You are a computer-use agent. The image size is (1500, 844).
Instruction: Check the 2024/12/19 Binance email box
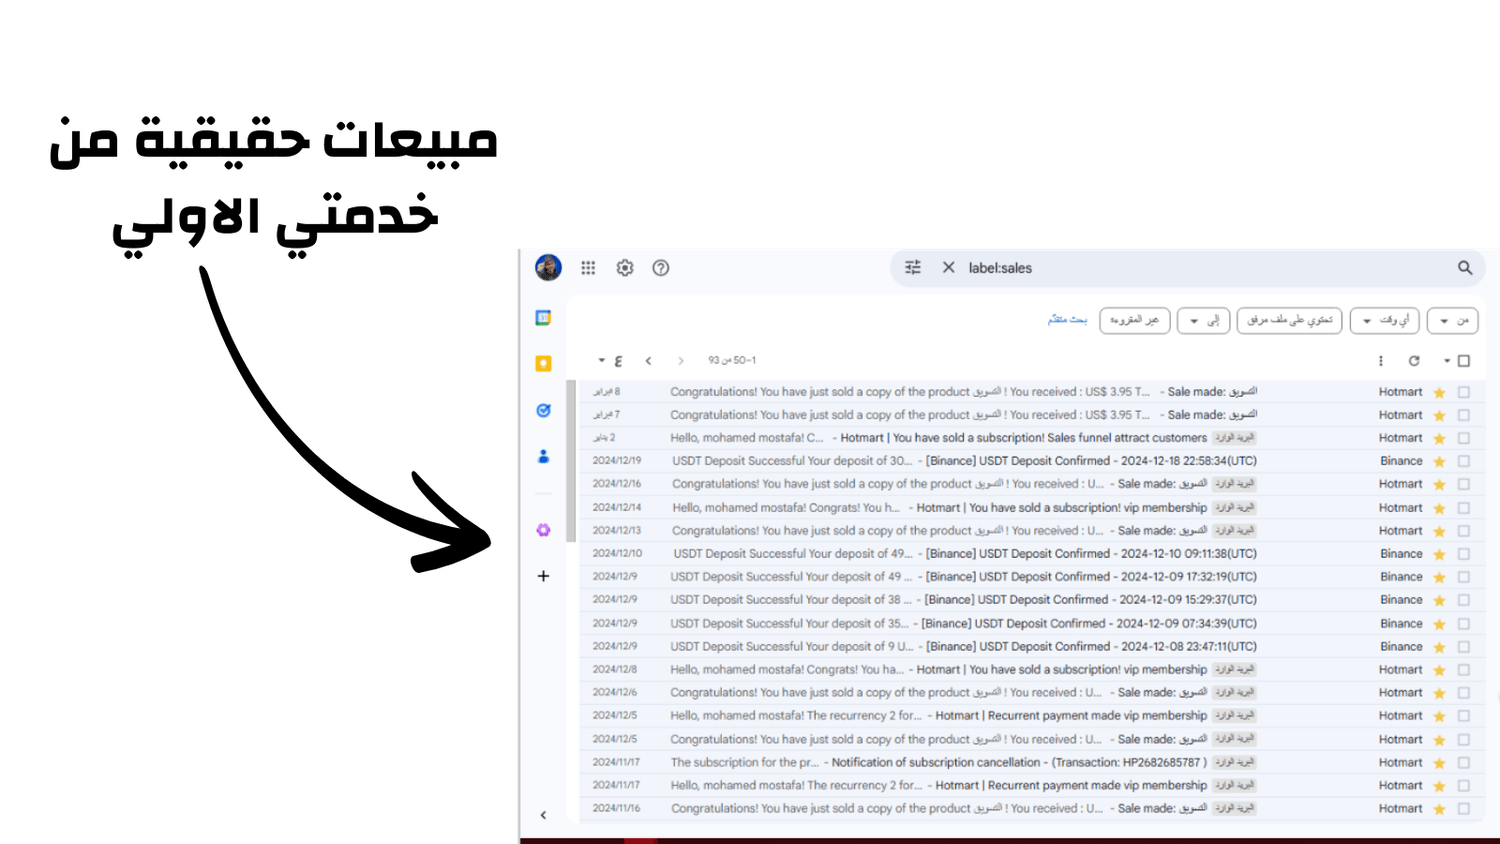point(1464,462)
